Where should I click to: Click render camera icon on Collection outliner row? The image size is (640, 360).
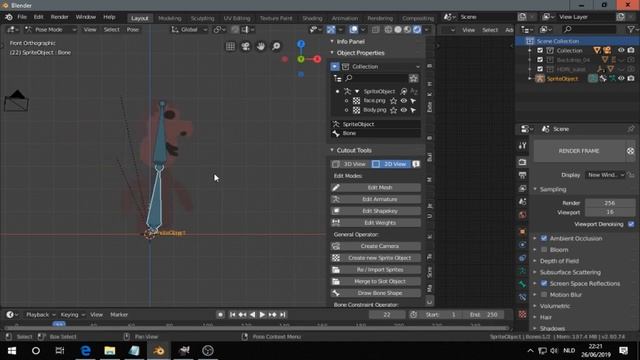[x=631, y=50]
